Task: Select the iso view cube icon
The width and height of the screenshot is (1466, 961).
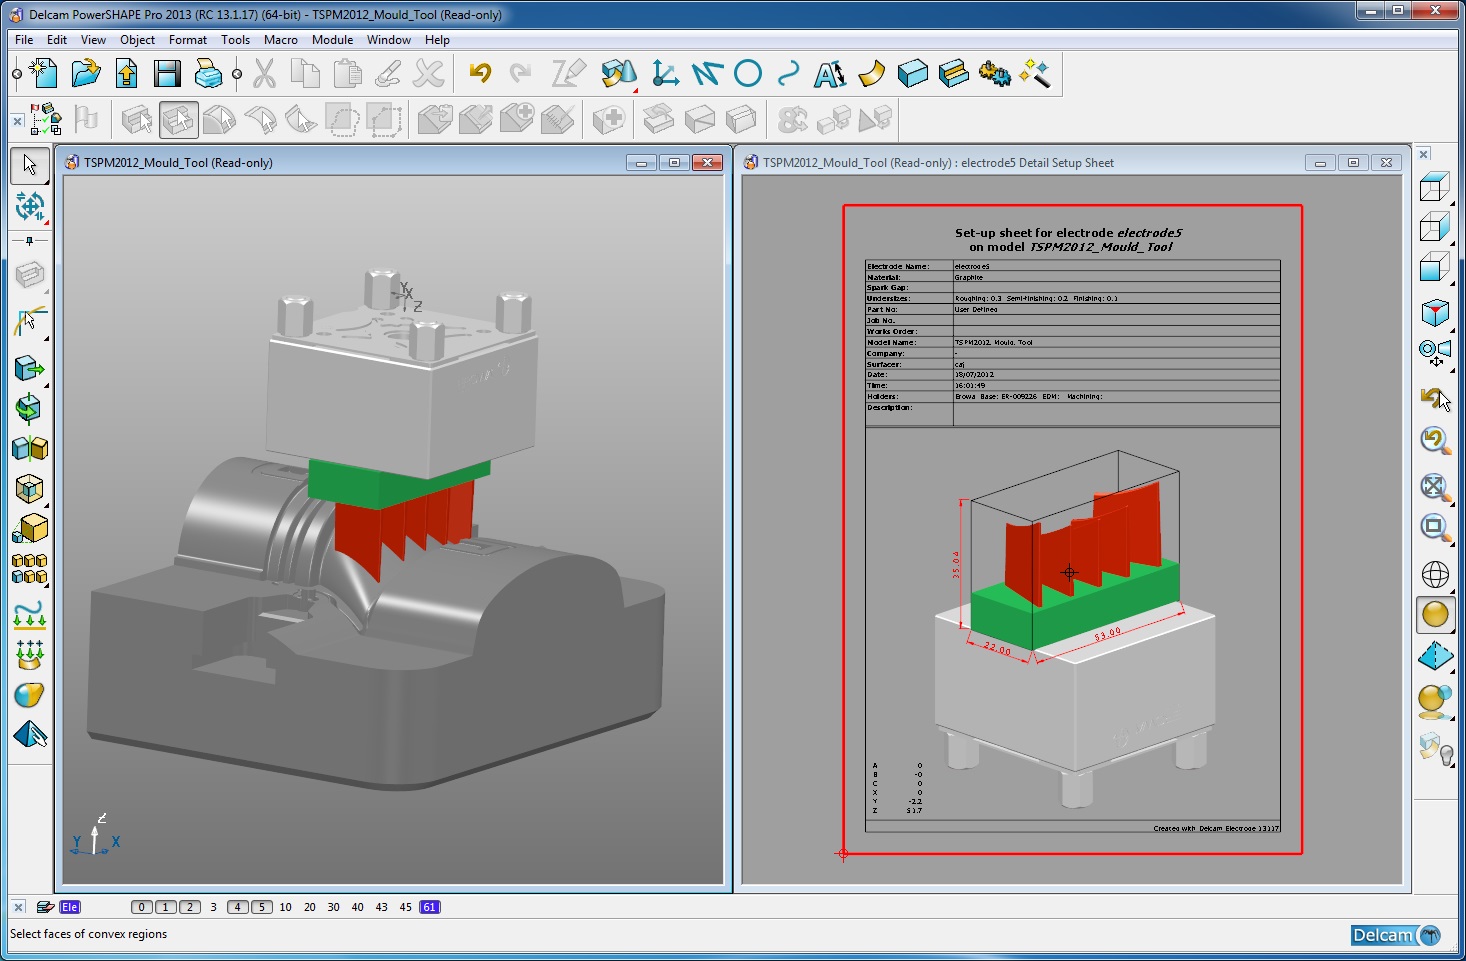Action: [1434, 313]
